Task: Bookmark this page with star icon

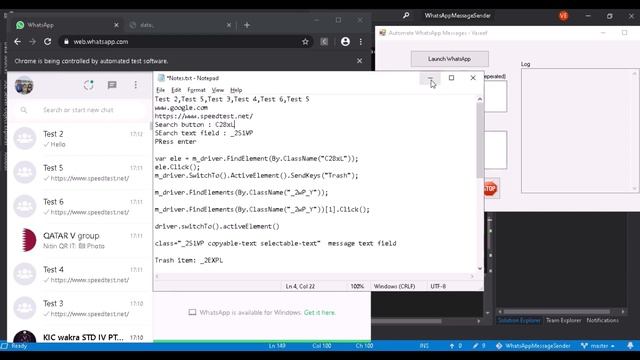Action: click(305, 42)
